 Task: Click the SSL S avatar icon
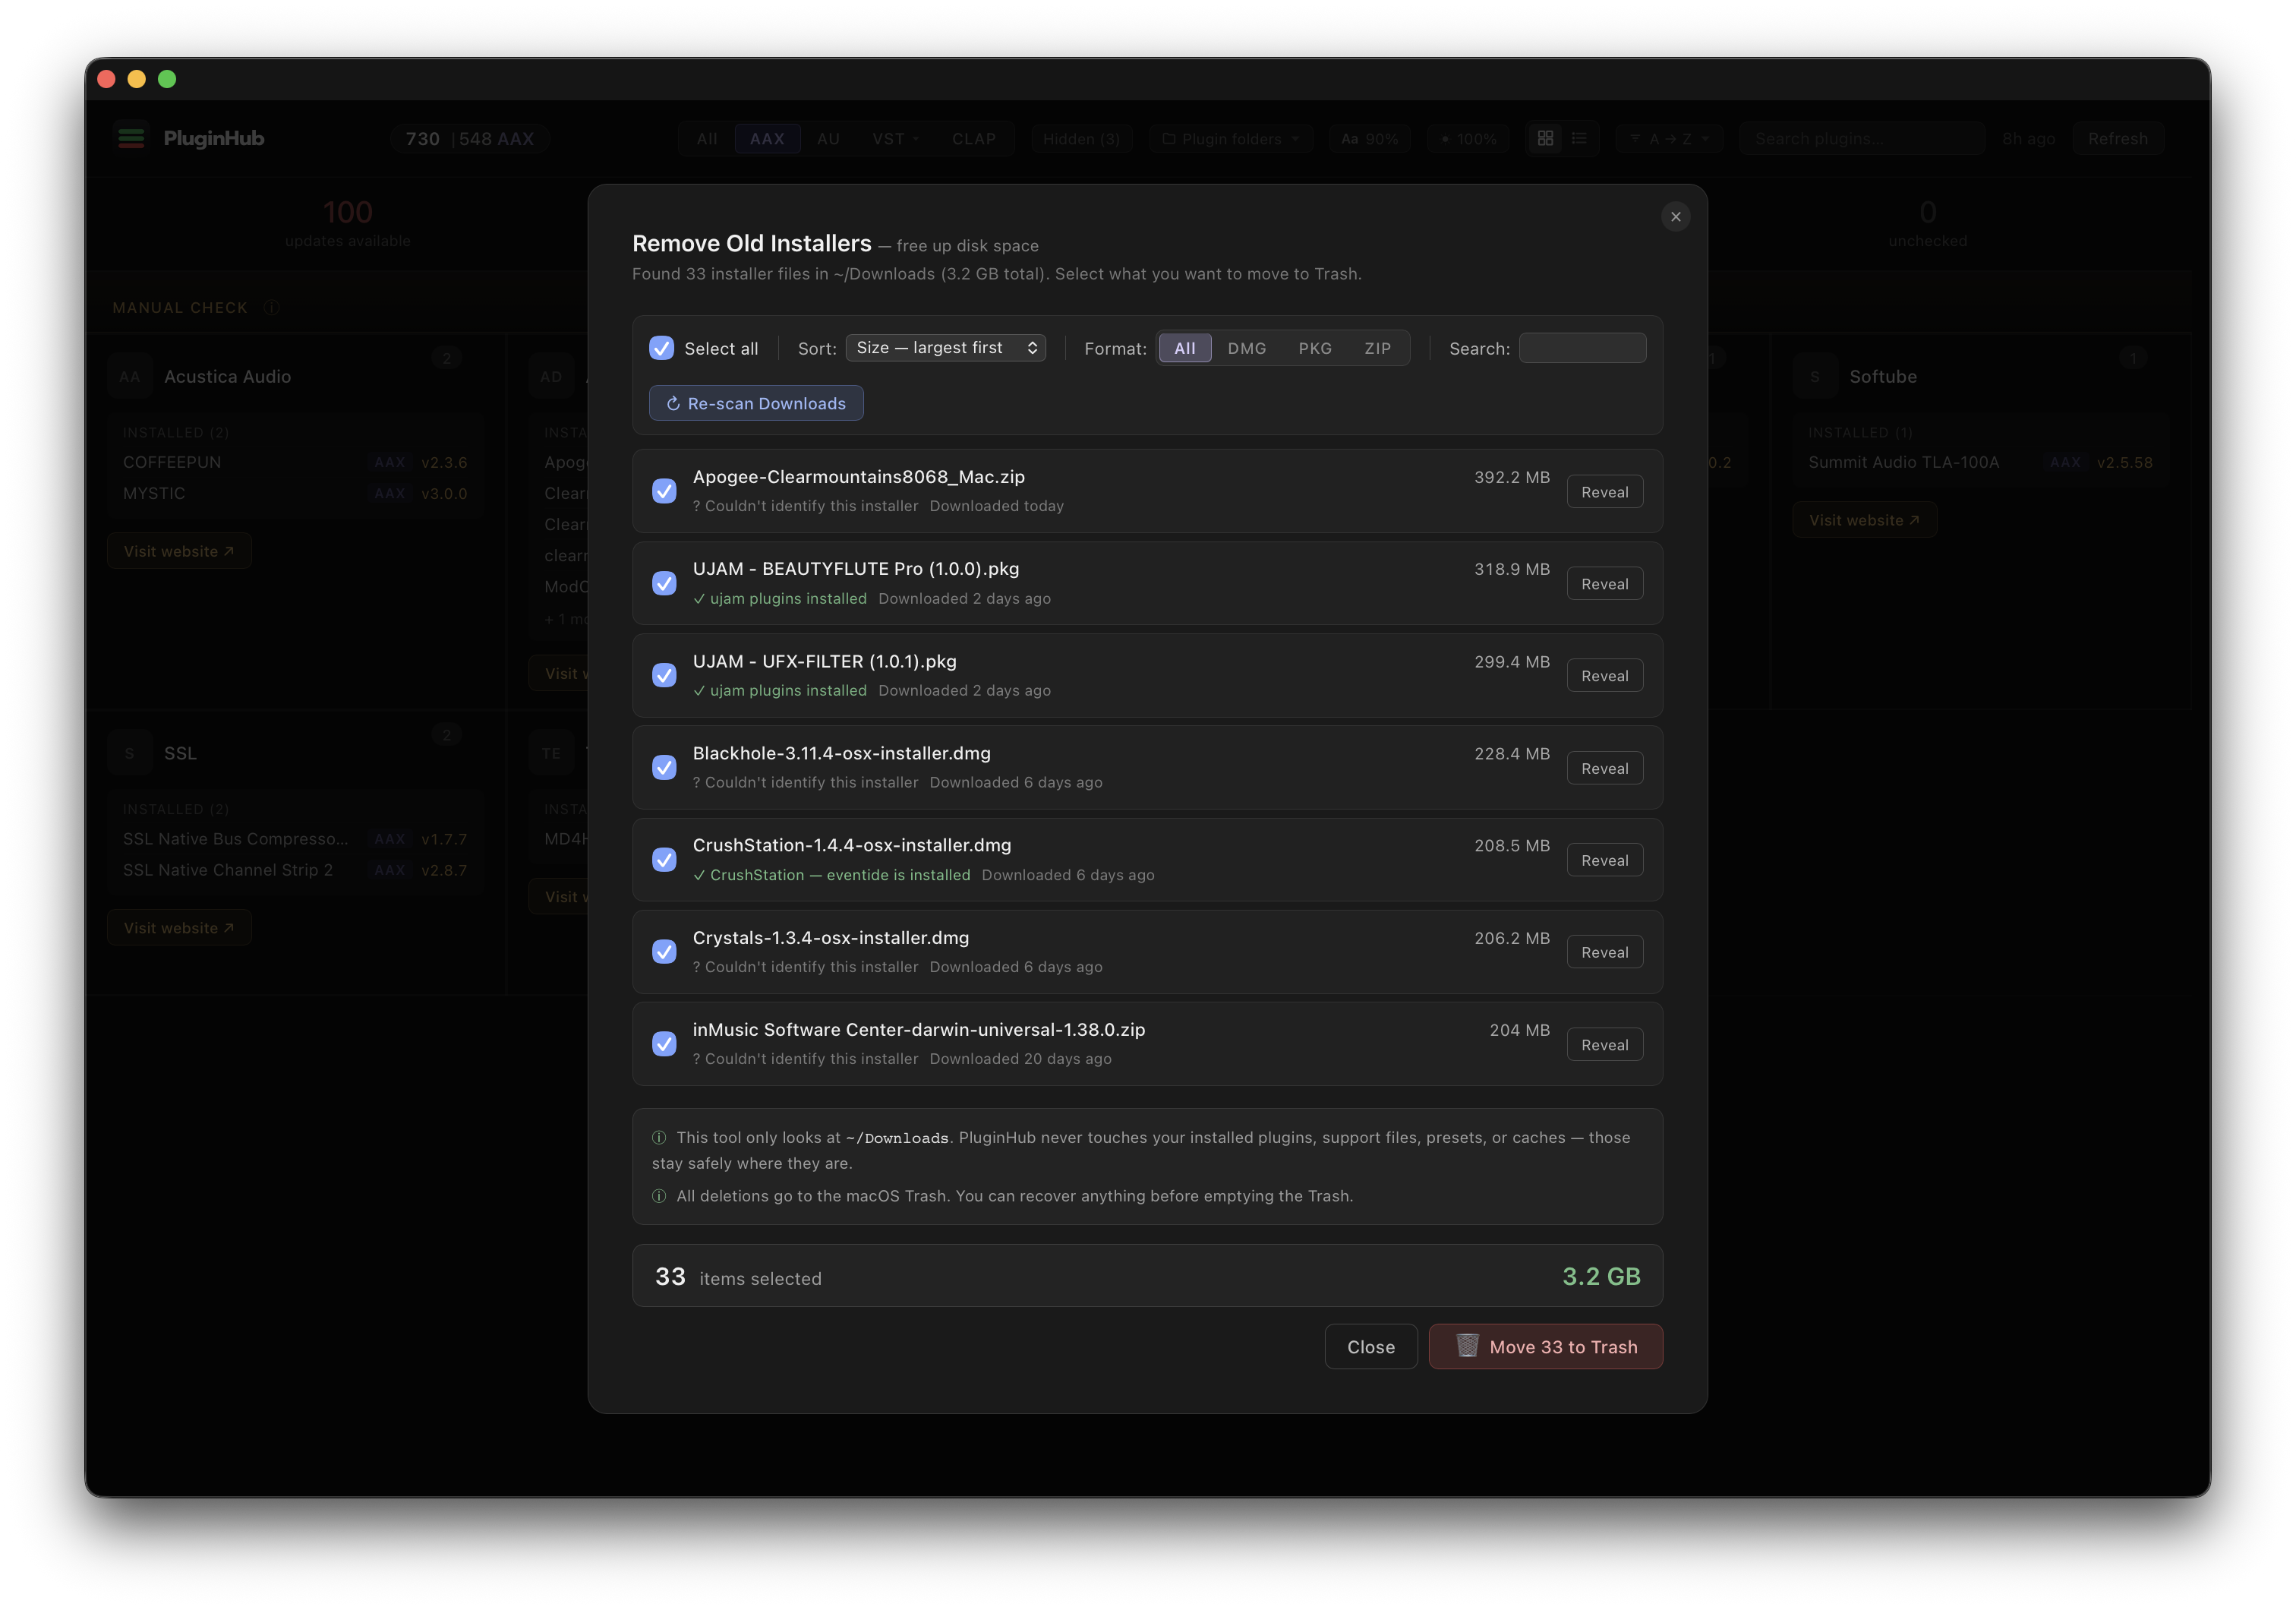pyautogui.click(x=130, y=754)
